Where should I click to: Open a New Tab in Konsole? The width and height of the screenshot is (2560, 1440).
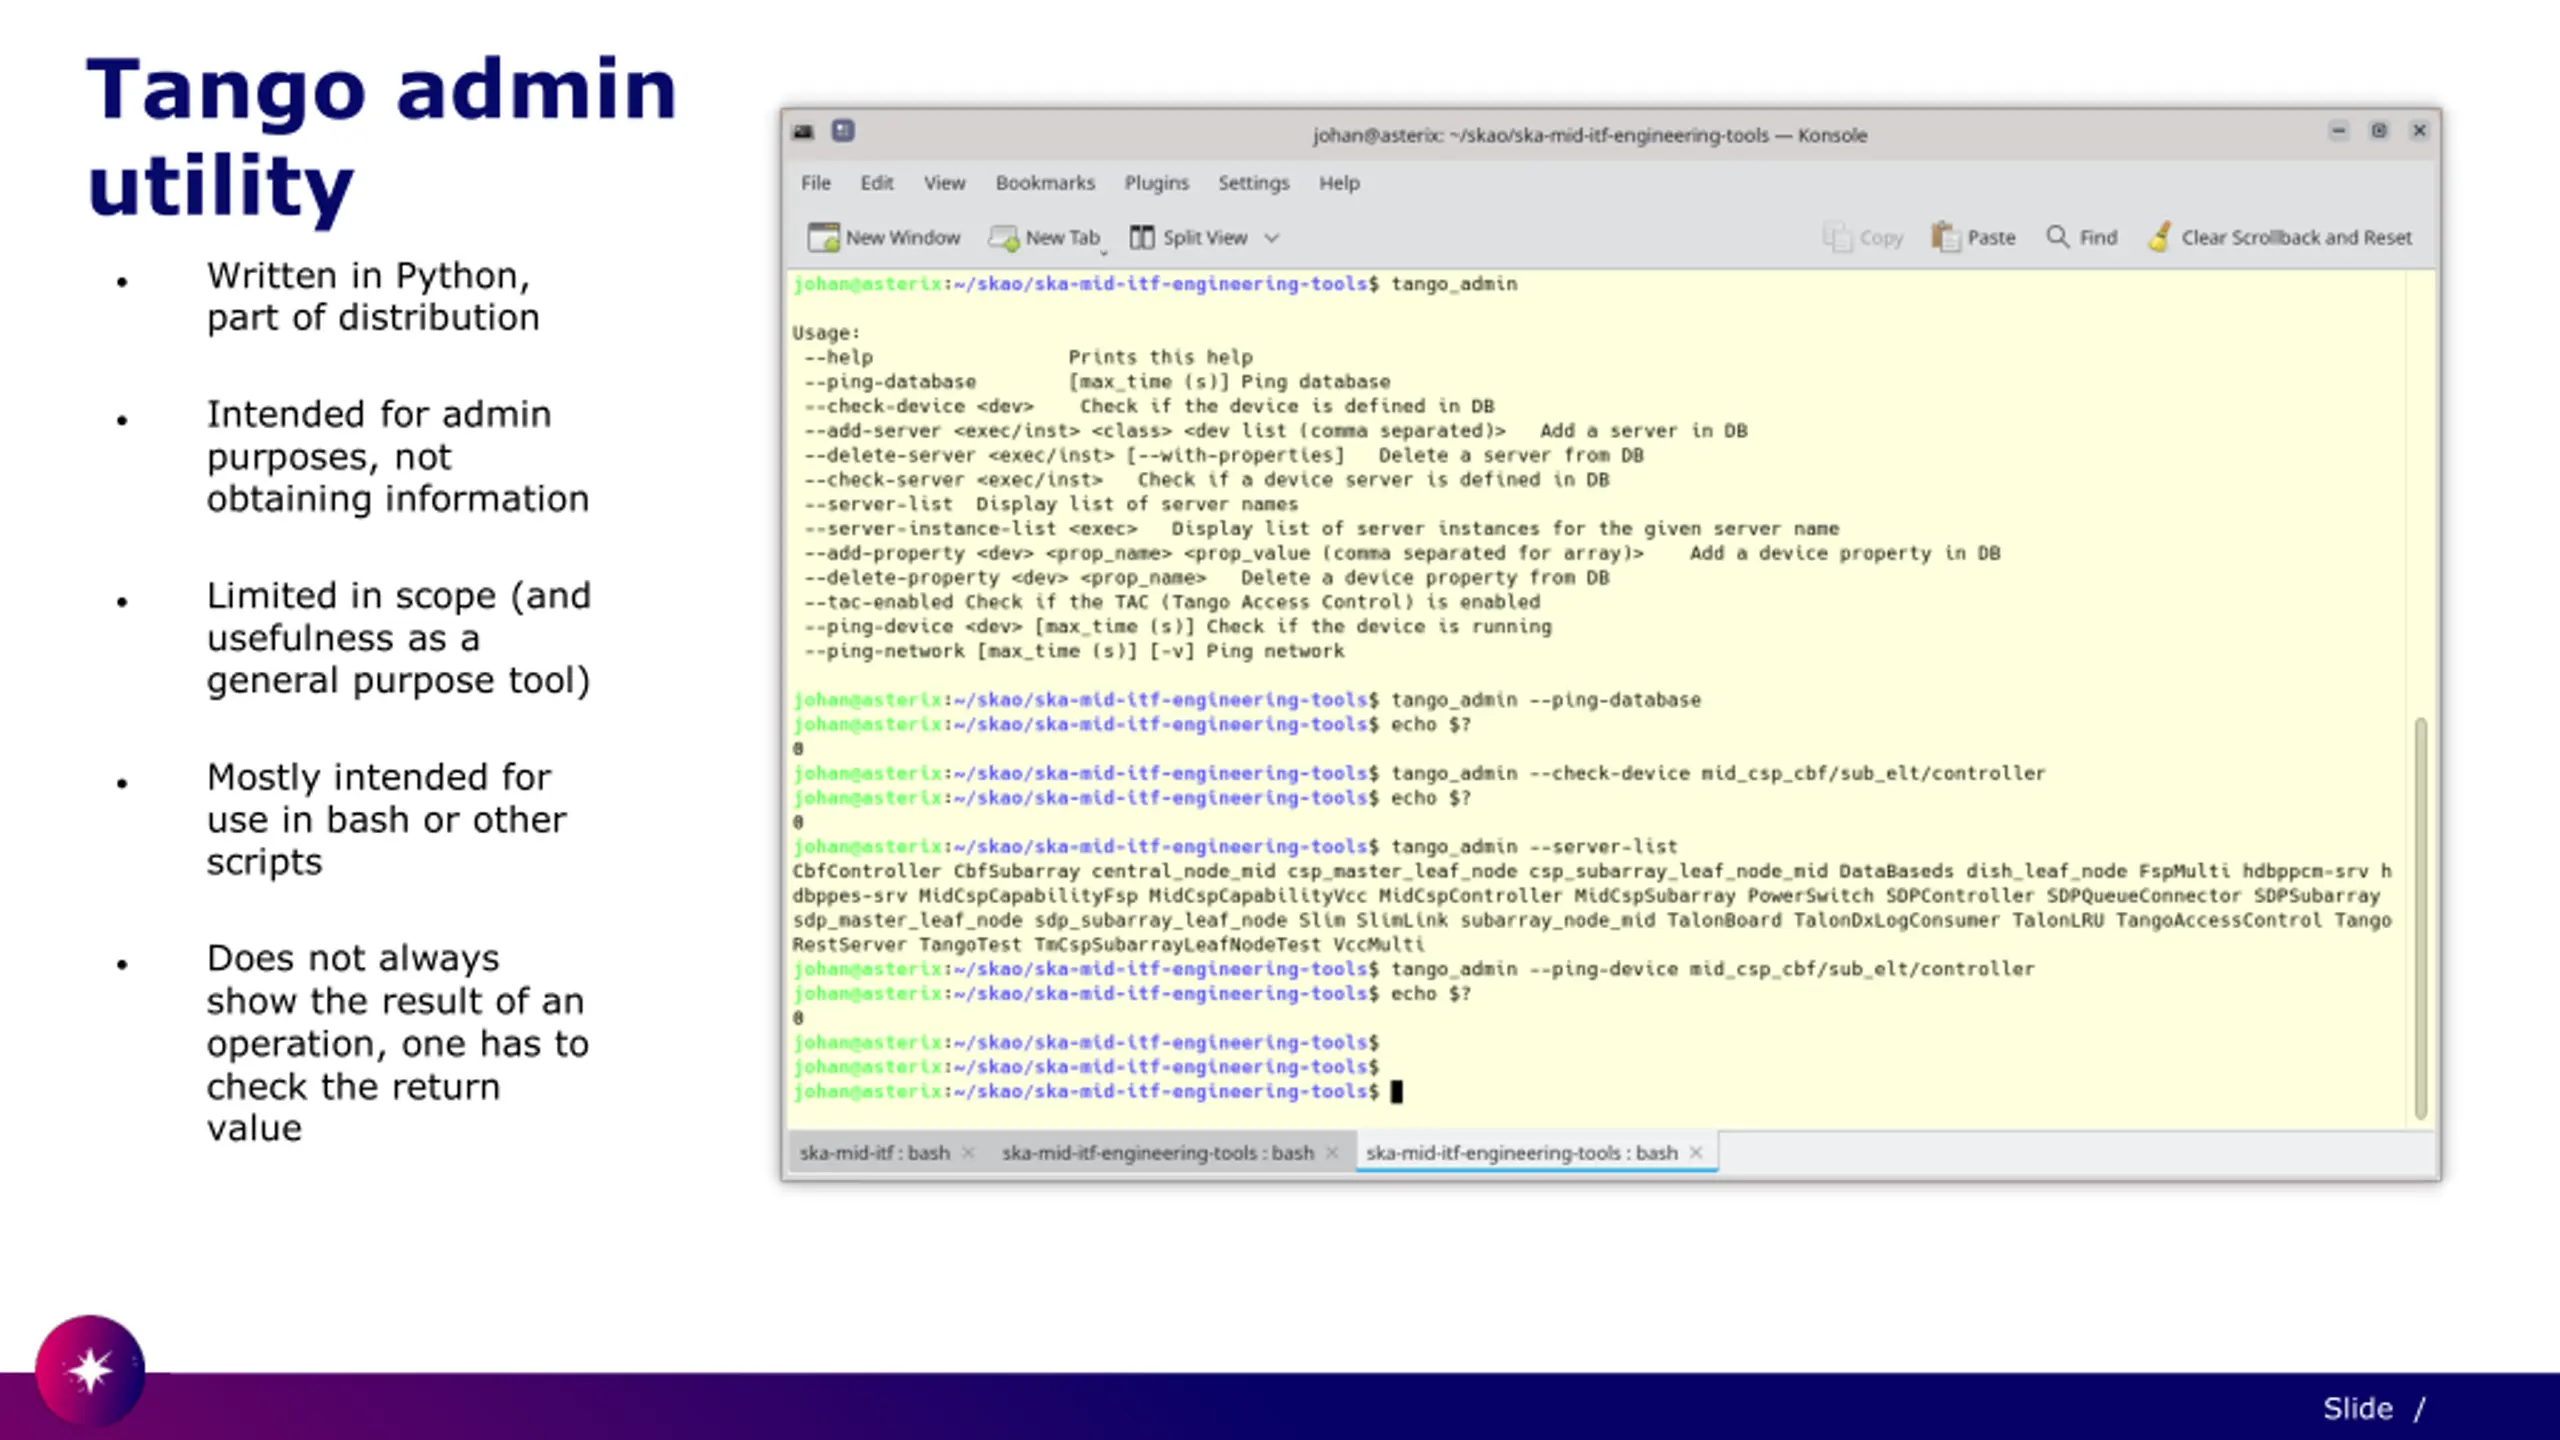click(x=1043, y=237)
